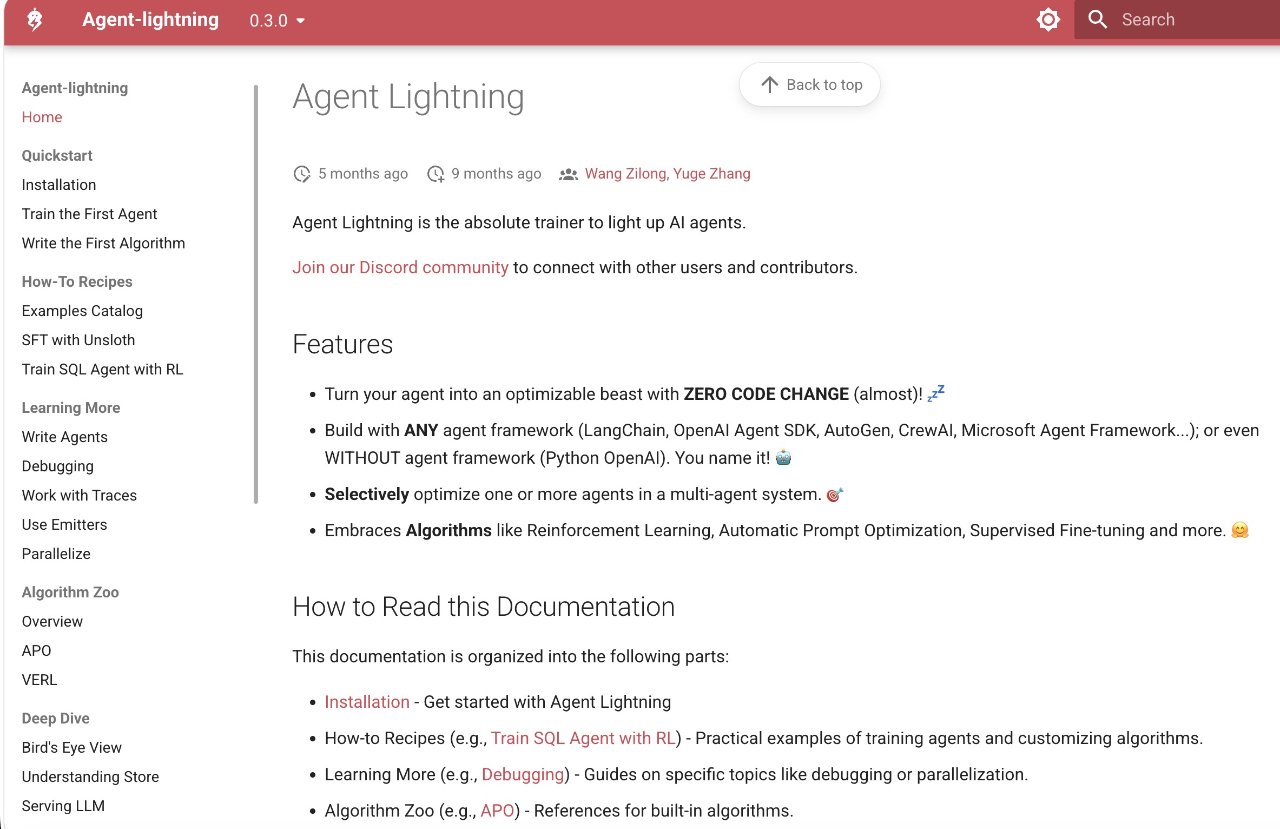Screen dimensions: 1280x829
Task: Open the VERL sidebar page
Action: pos(39,680)
